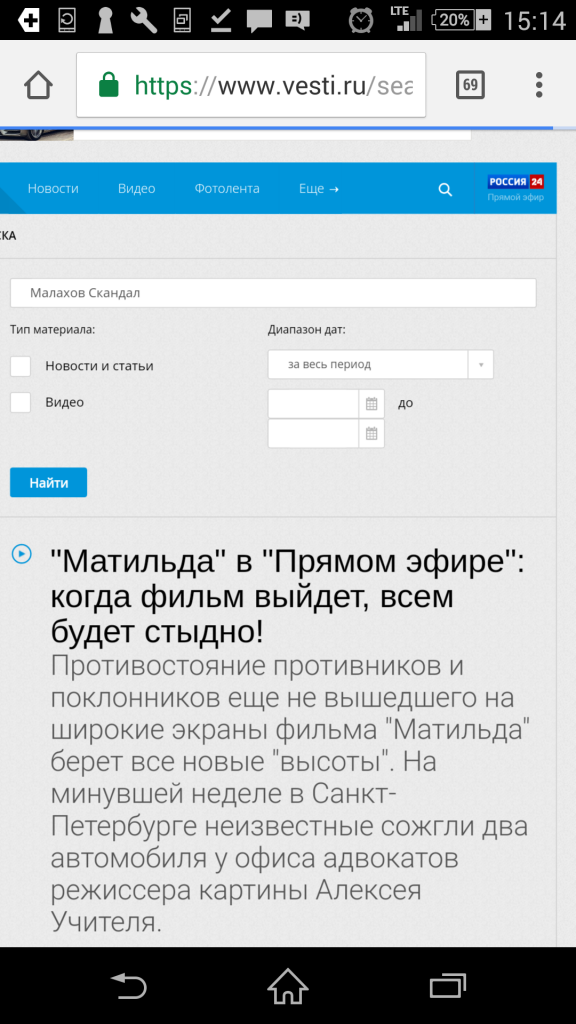The width and height of the screenshot is (576, 1024).
Task: Expand the "за весь период" date range dropdown
Action: tap(381, 364)
